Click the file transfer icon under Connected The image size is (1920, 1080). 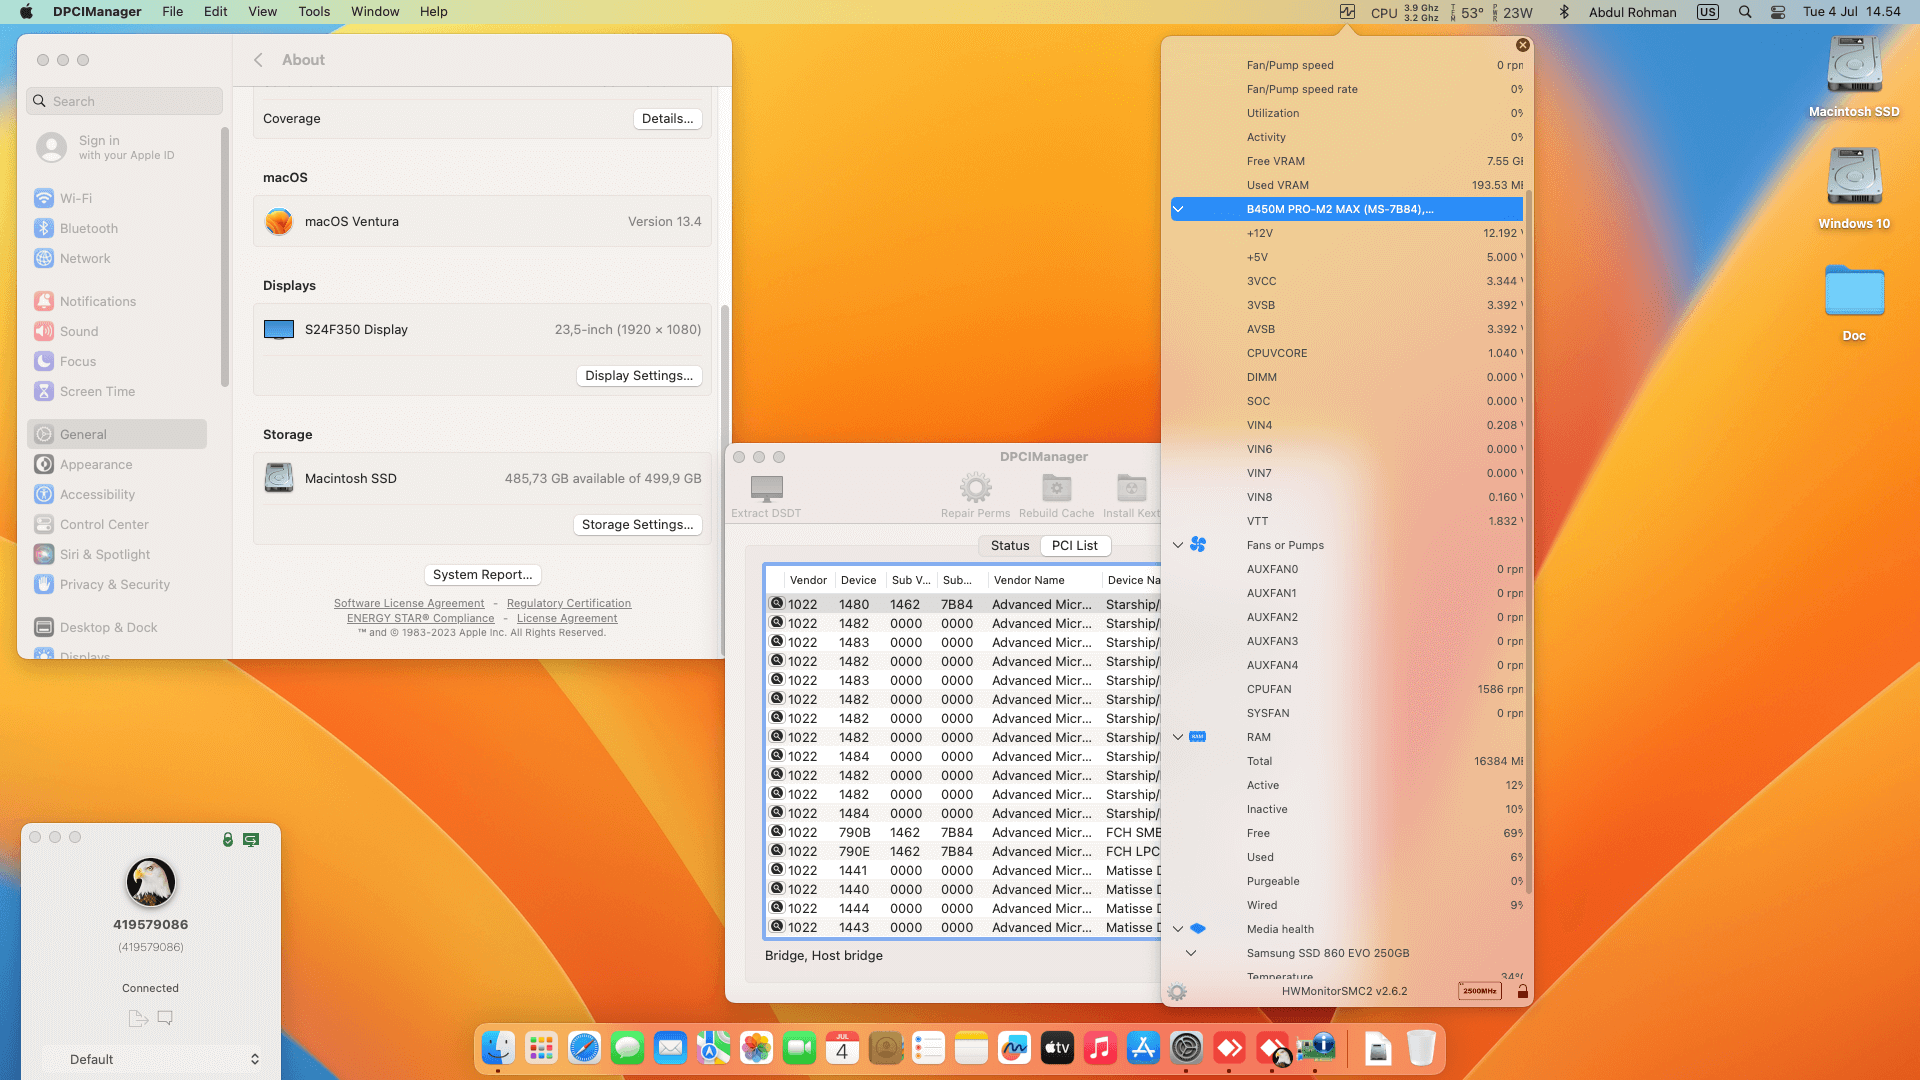(138, 1018)
